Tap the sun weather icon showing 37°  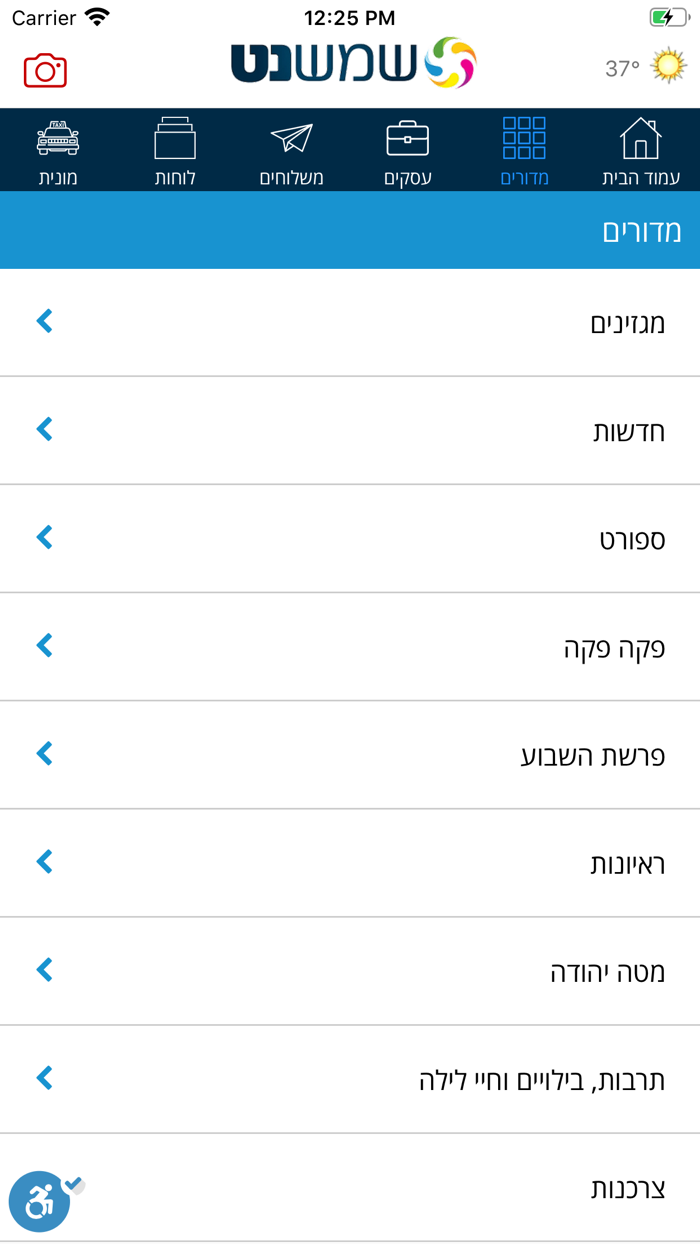point(668,62)
